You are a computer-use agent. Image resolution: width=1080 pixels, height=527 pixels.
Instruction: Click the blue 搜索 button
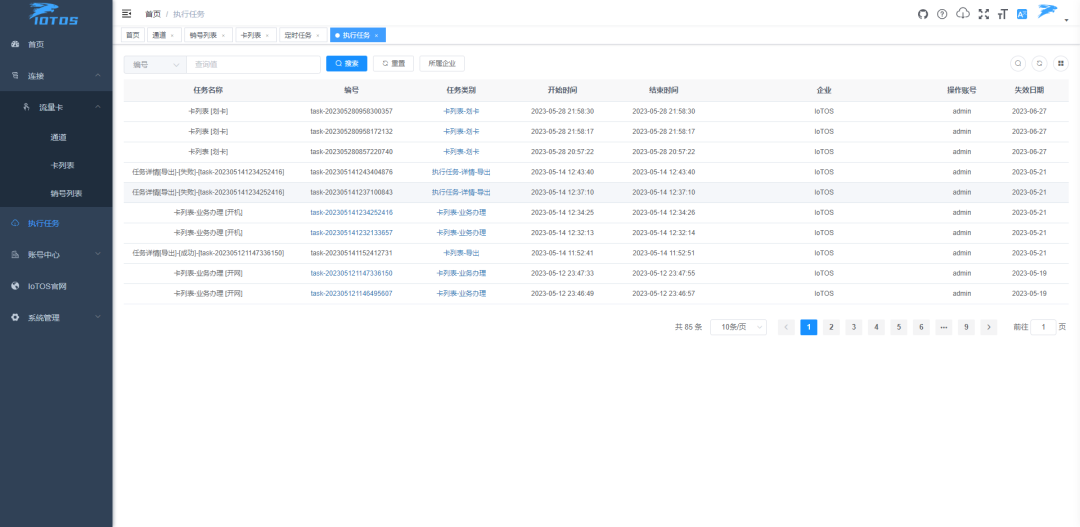pyautogui.click(x=346, y=64)
